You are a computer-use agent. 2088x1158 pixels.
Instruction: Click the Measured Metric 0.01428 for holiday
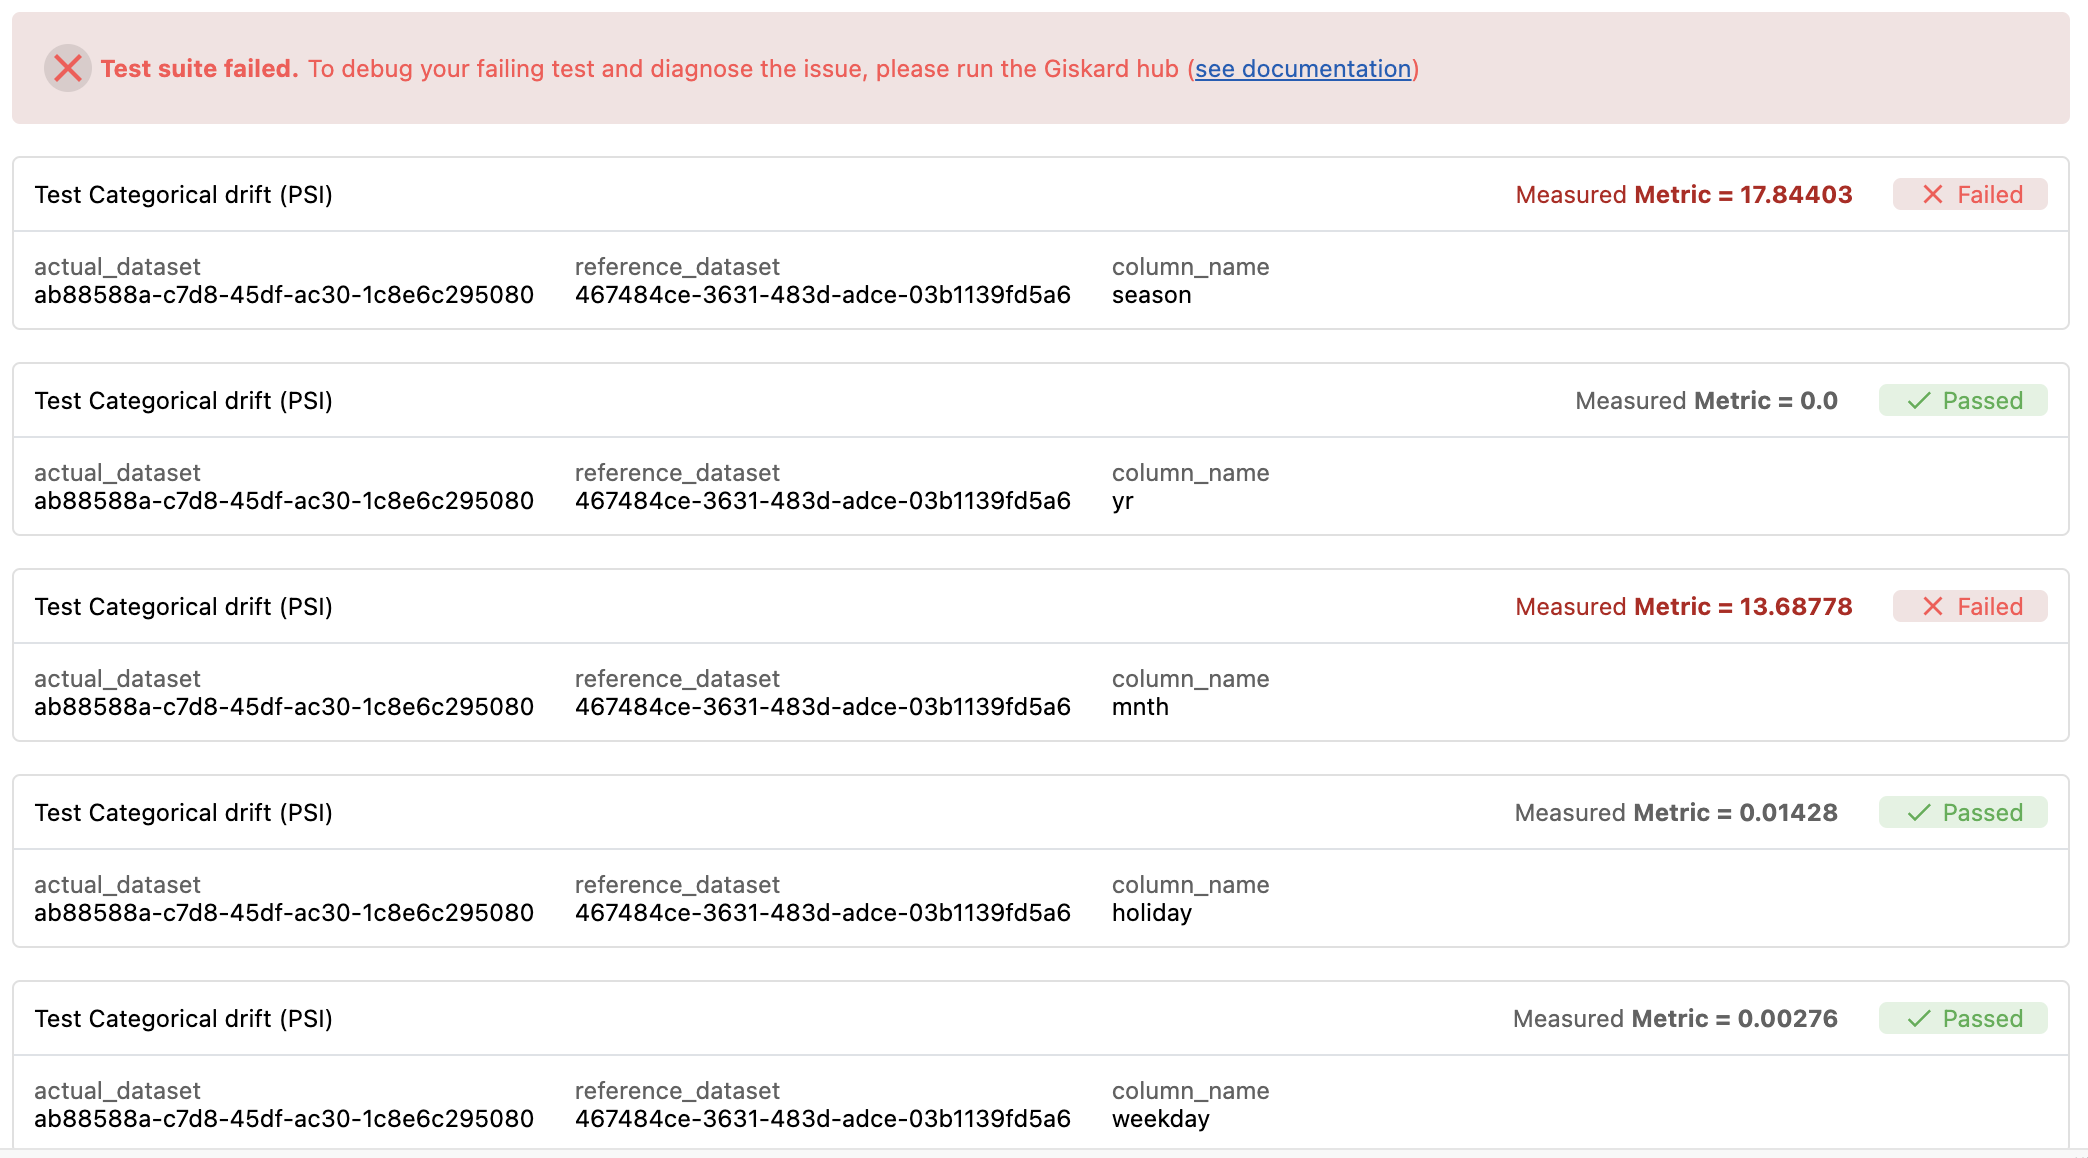click(x=1675, y=812)
